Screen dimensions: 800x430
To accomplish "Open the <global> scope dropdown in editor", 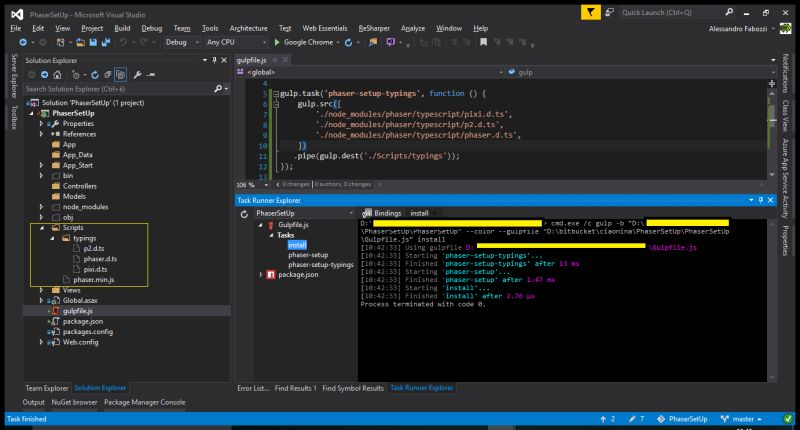I will (501, 72).
